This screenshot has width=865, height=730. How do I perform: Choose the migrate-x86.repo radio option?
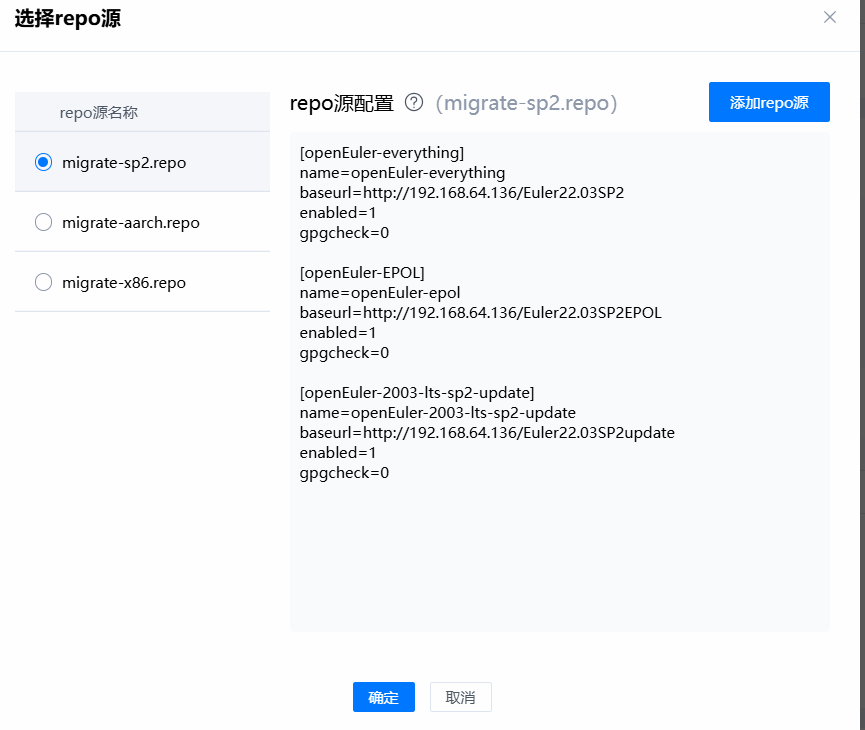click(x=44, y=282)
